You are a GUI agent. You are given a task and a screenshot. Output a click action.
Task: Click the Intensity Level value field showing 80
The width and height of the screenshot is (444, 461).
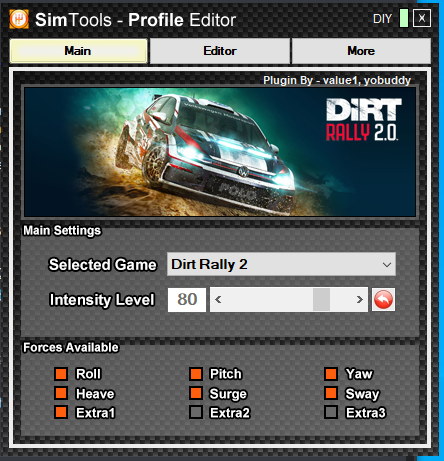tap(187, 300)
